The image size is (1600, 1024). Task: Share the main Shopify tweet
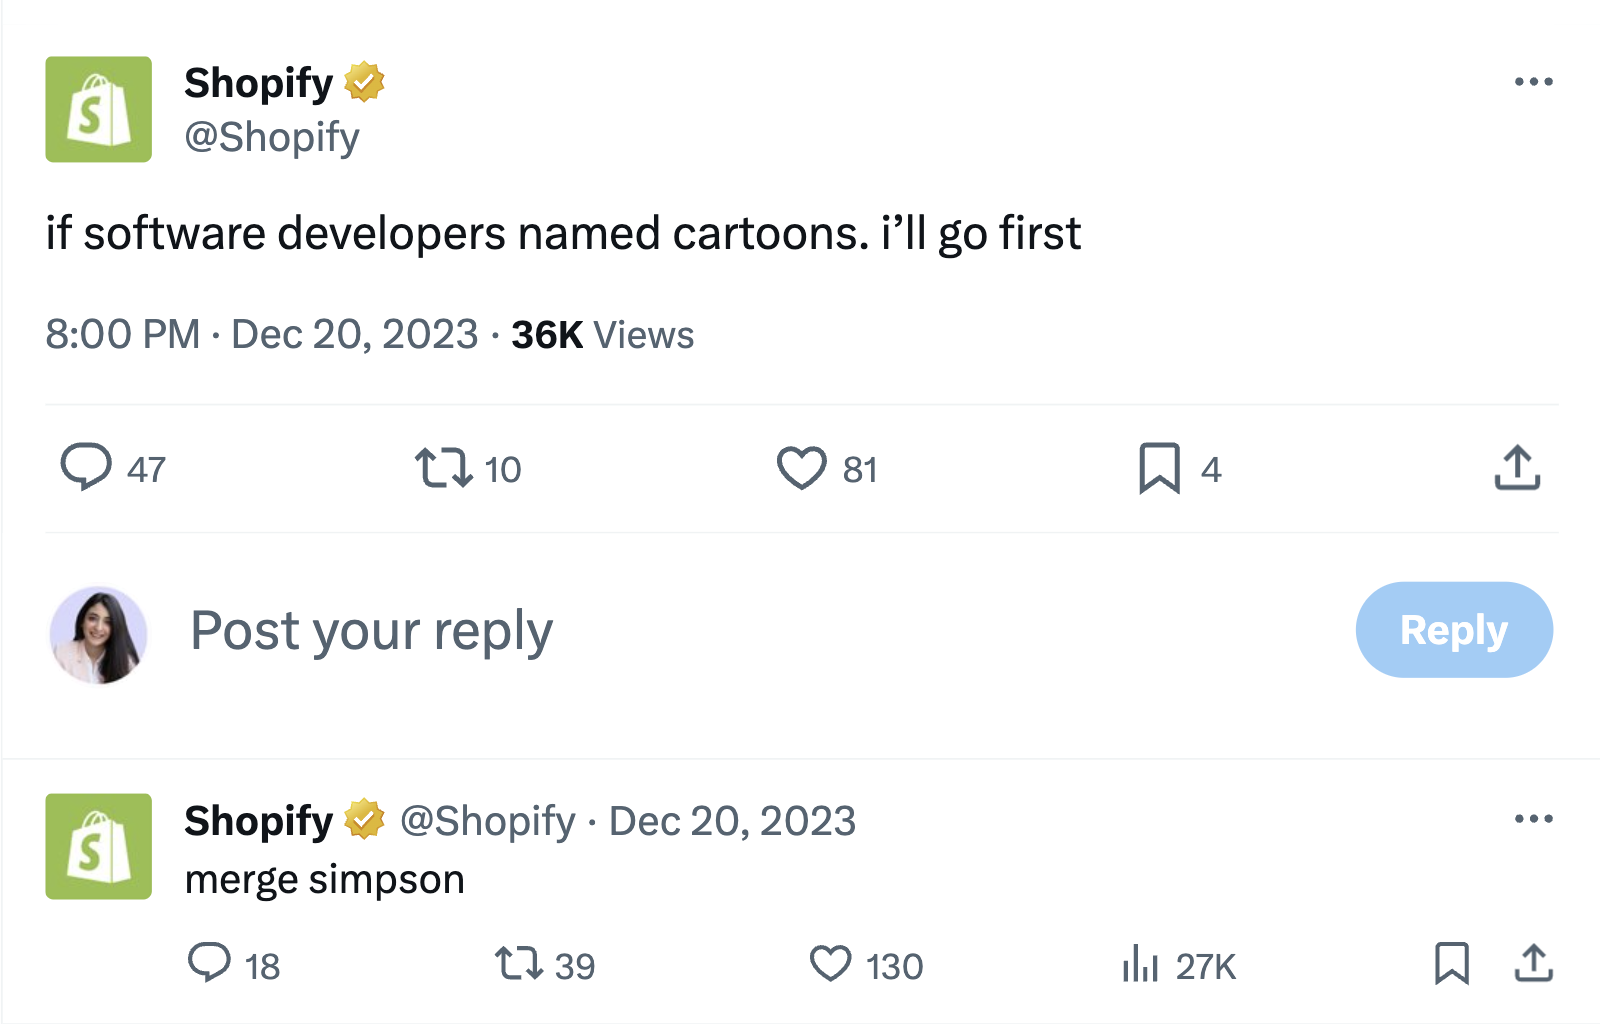point(1516,467)
